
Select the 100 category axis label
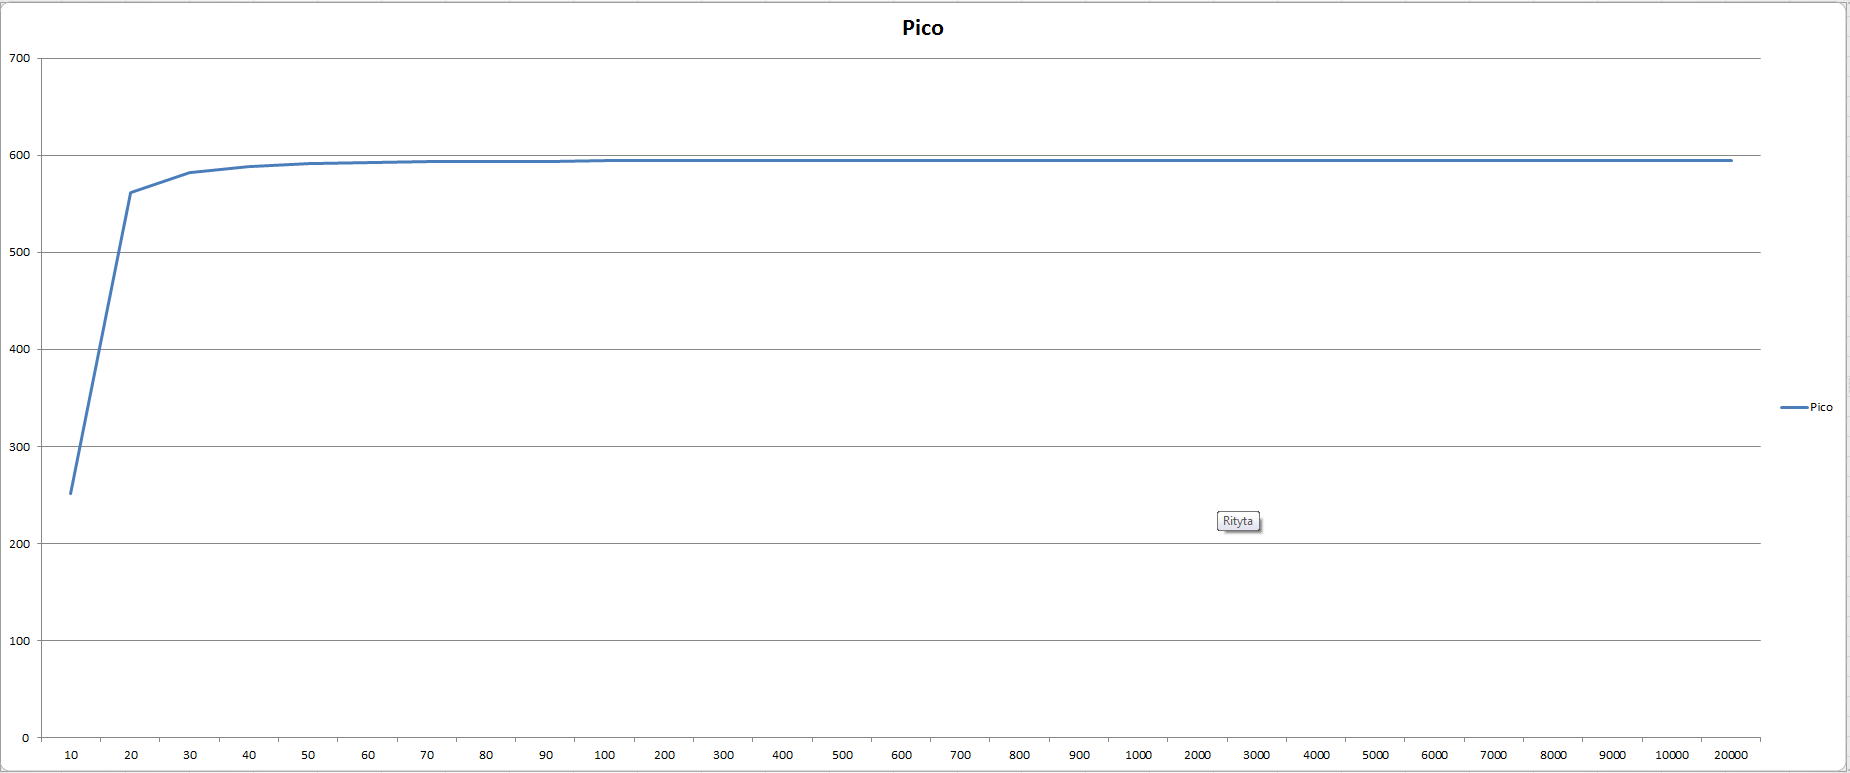605,755
